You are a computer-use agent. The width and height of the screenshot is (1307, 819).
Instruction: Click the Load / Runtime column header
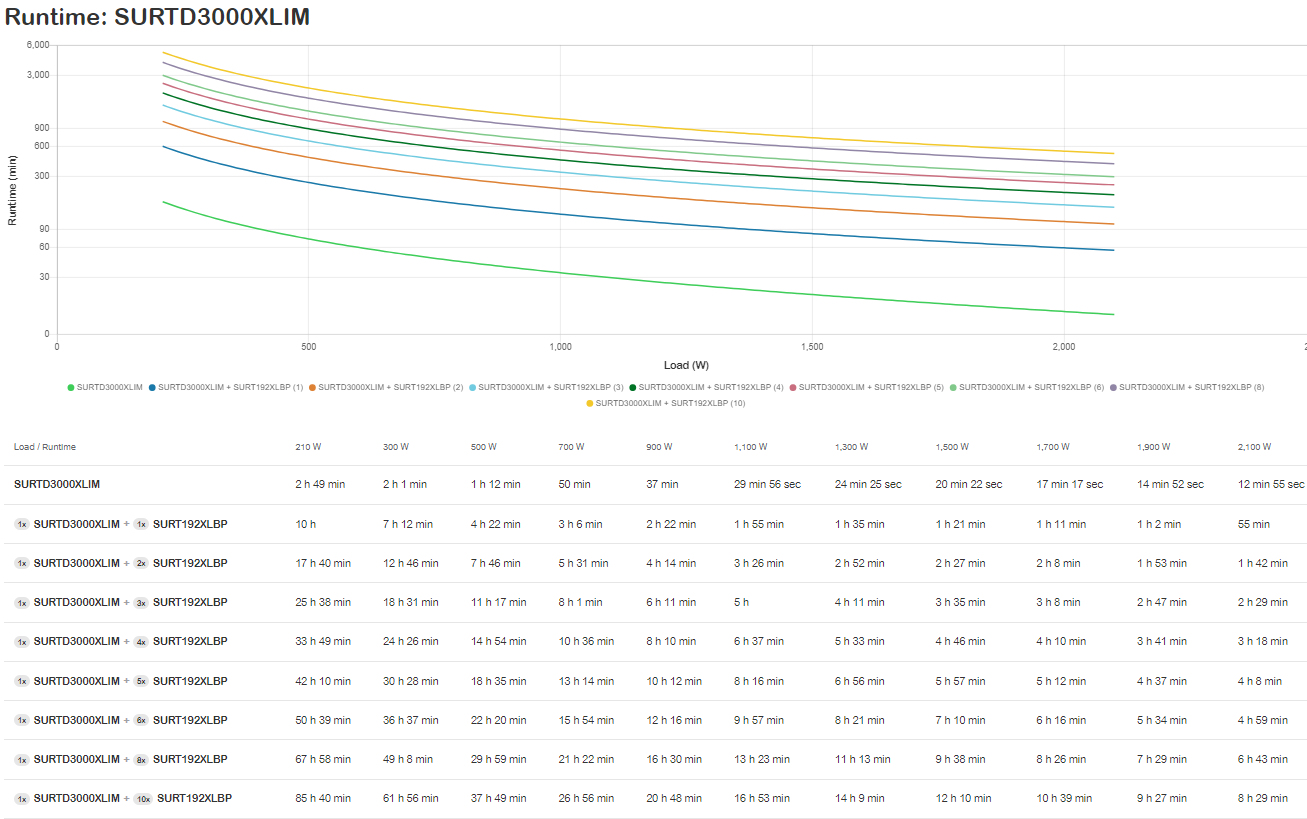tap(45, 447)
